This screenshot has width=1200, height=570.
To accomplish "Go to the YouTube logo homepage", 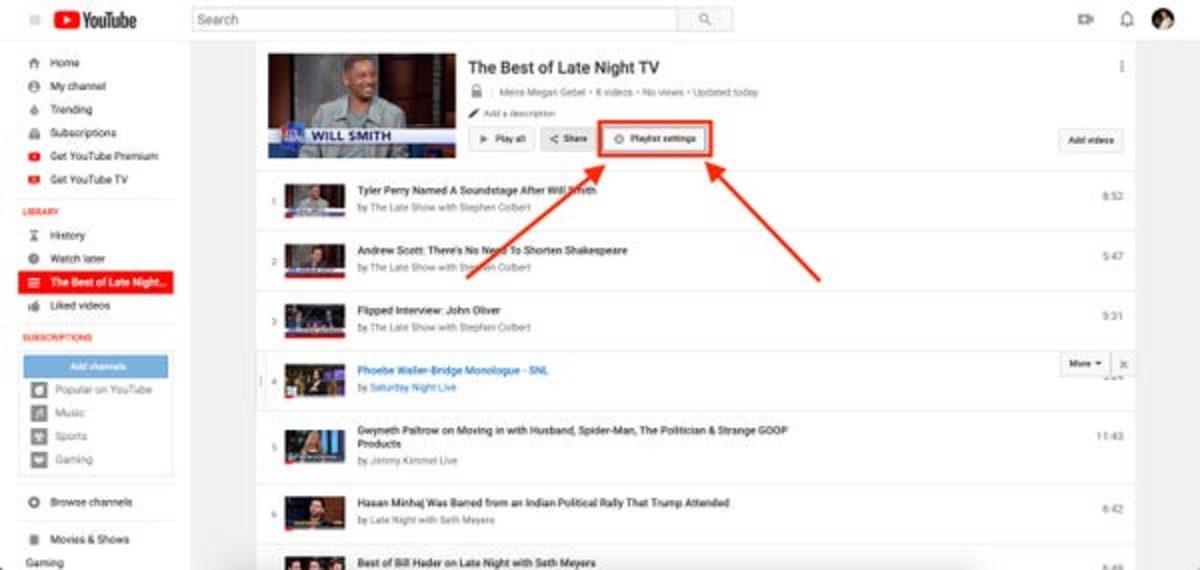I will (95, 20).
